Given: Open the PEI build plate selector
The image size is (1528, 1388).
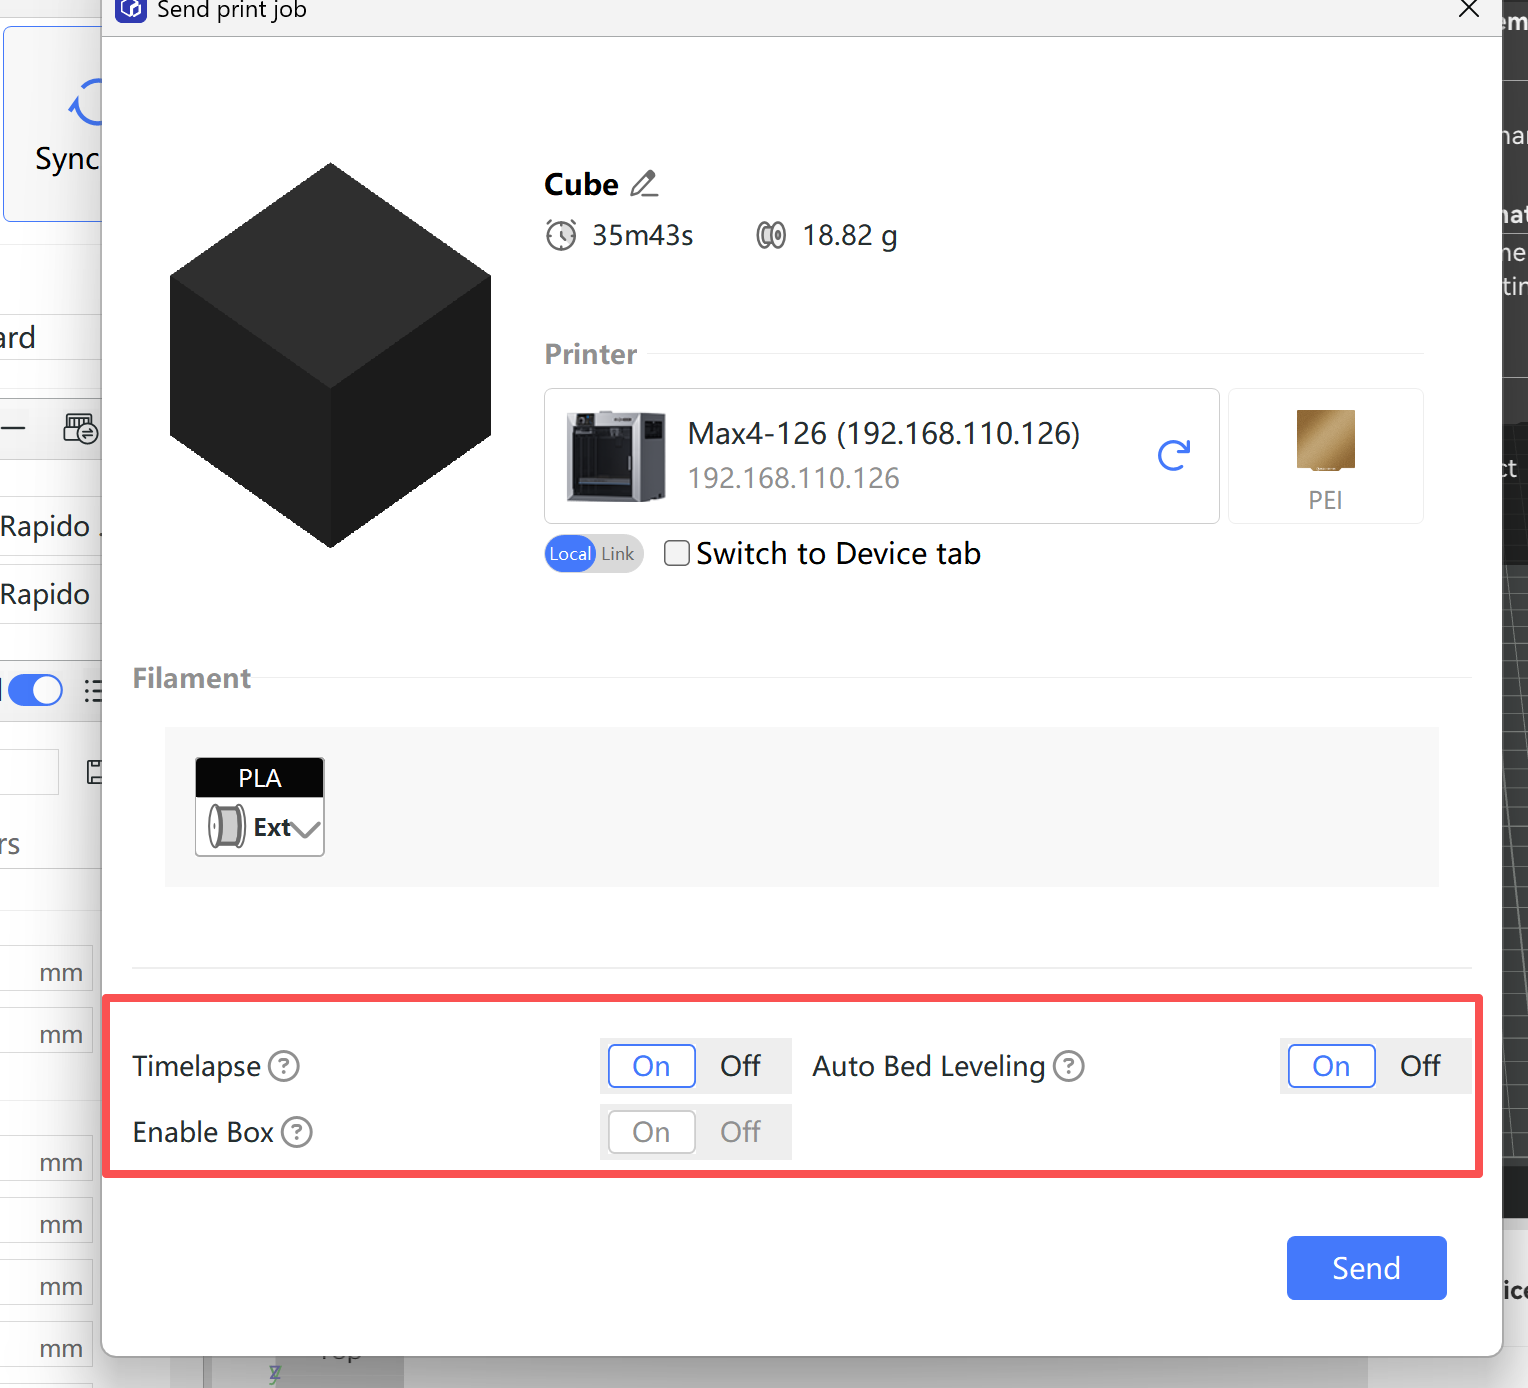Looking at the screenshot, I should [x=1325, y=456].
